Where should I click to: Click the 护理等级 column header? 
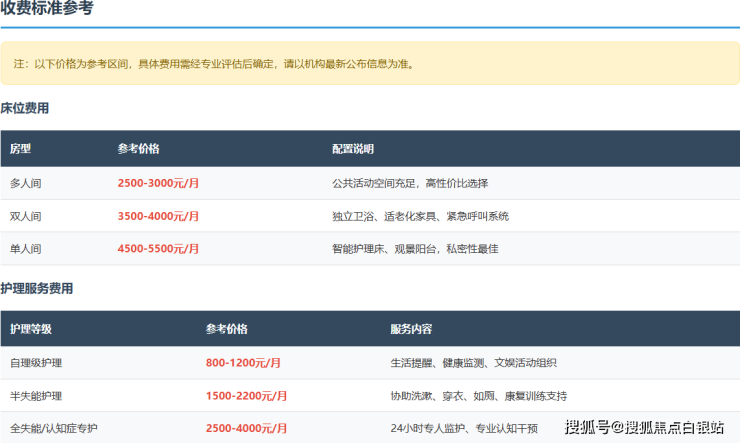pyautogui.click(x=31, y=329)
